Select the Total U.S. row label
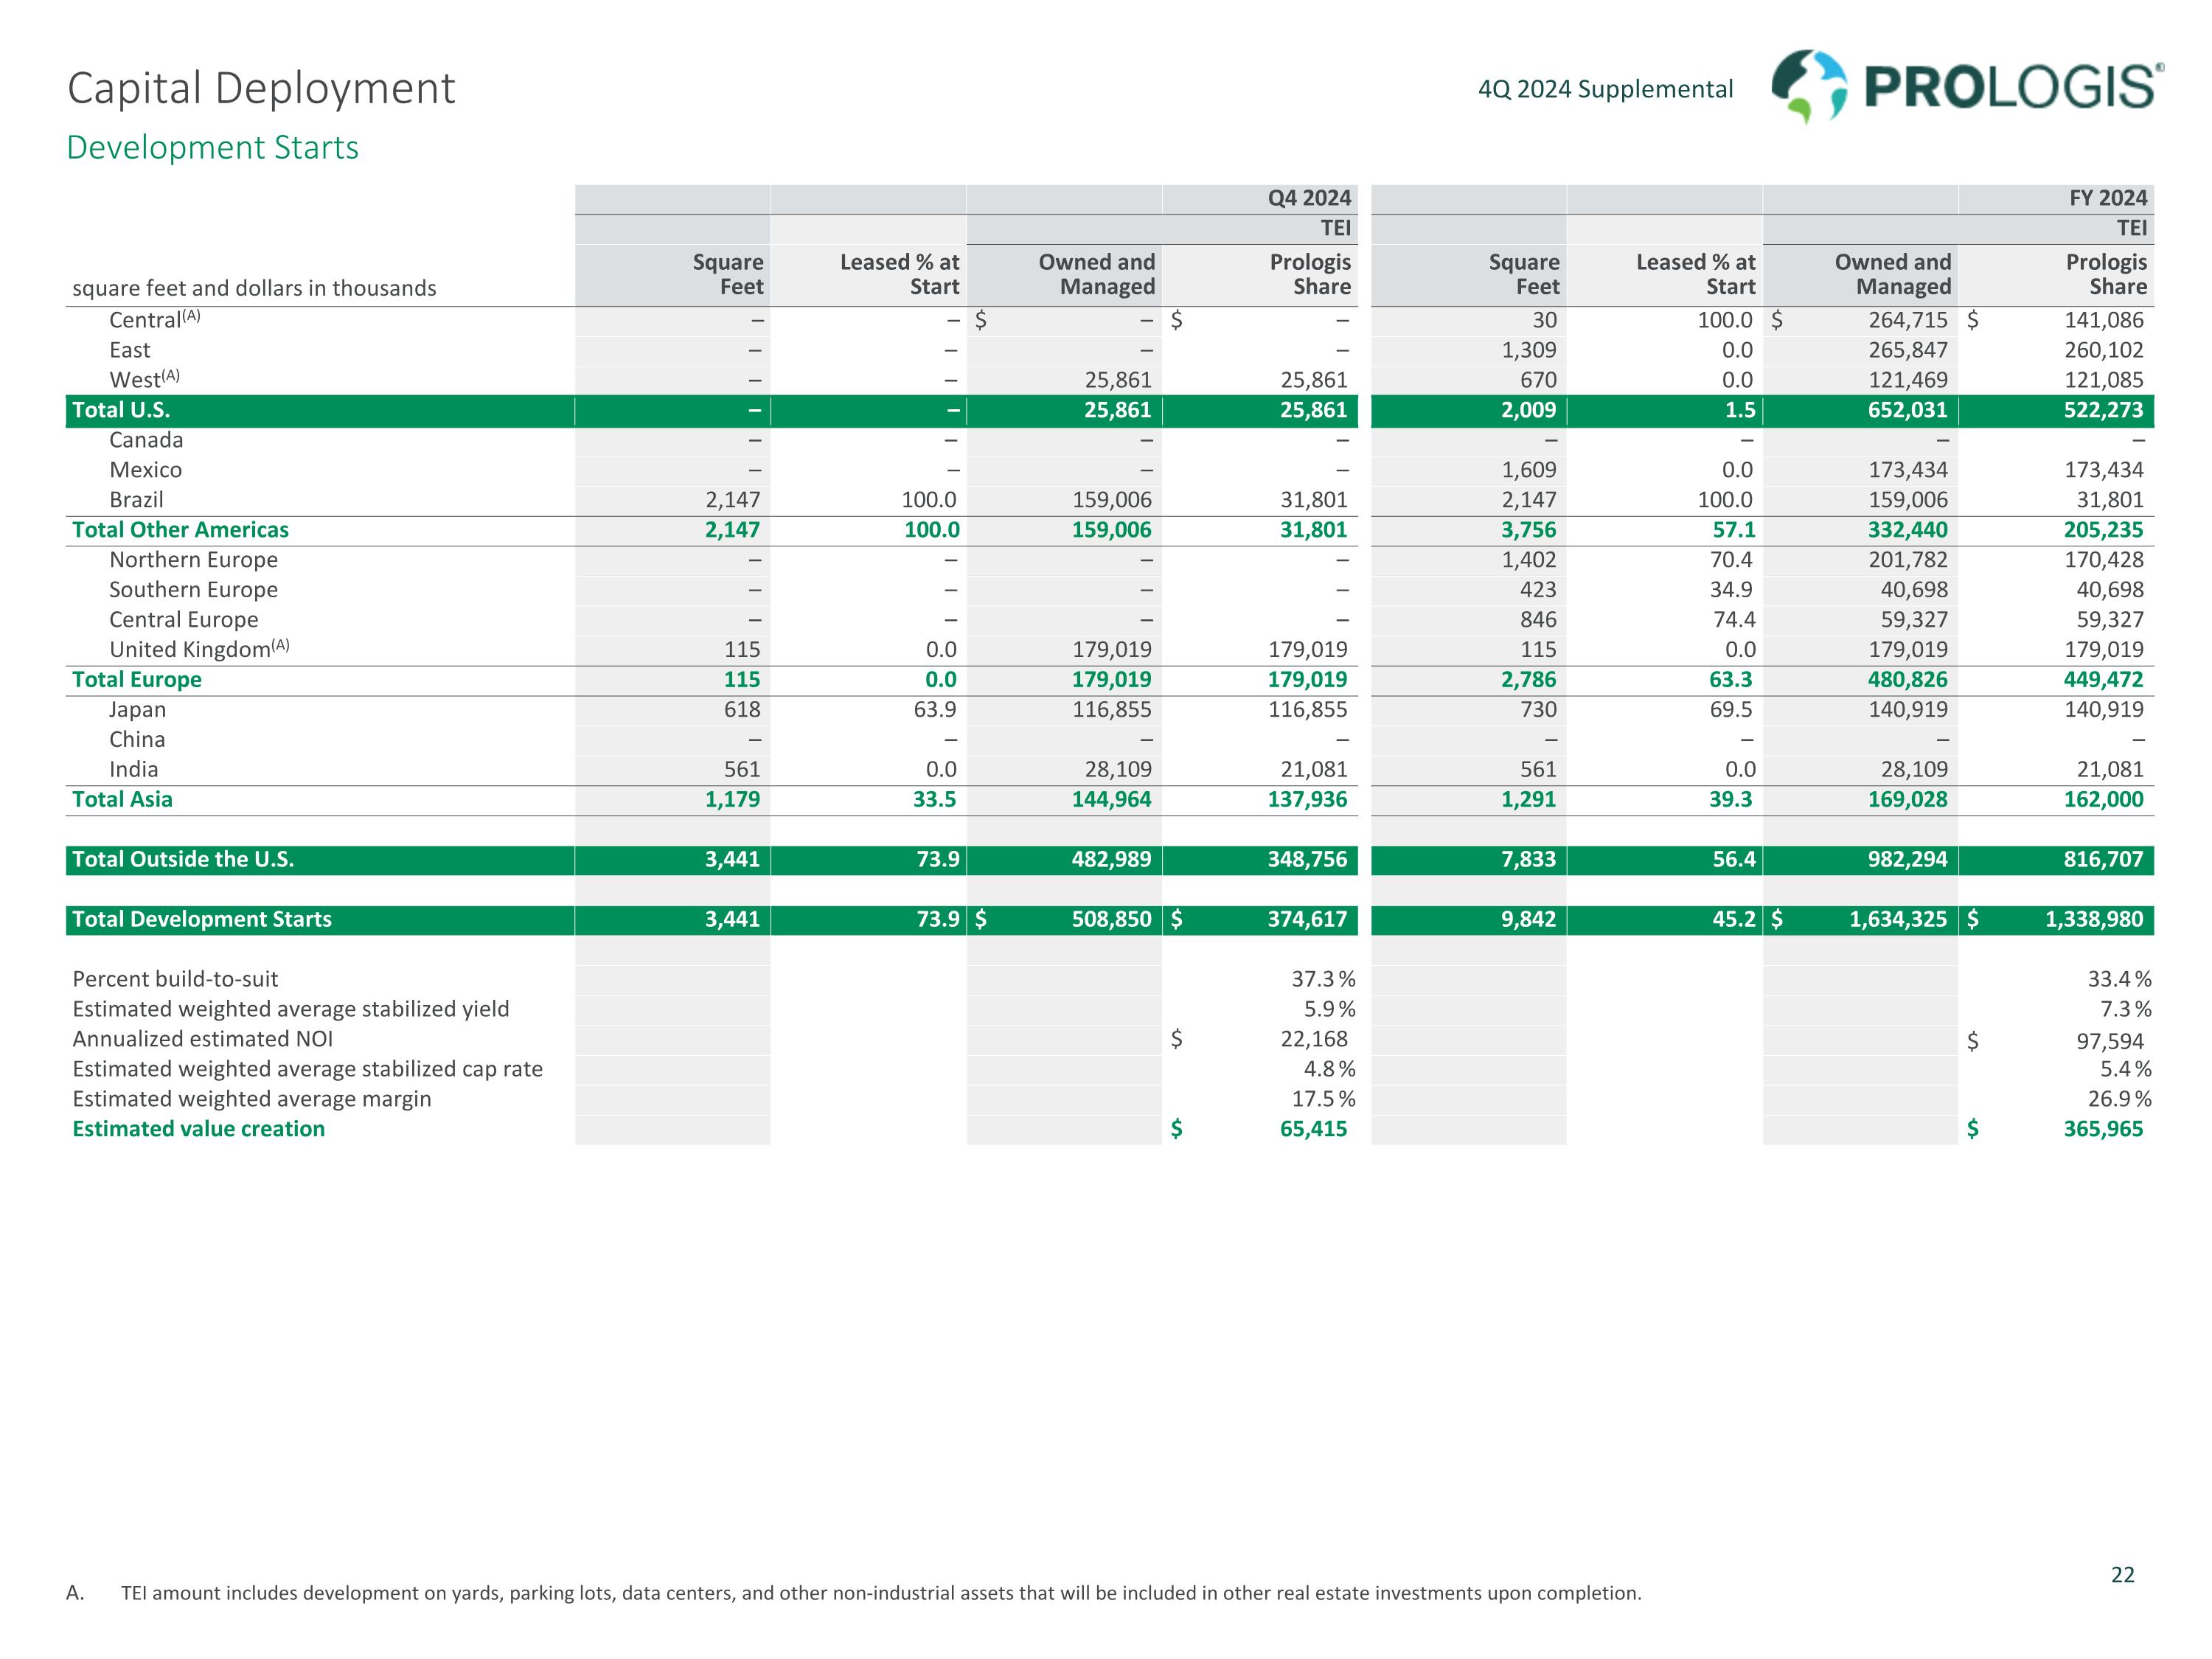Viewport: 2212px width, 1659px height. click(x=121, y=410)
